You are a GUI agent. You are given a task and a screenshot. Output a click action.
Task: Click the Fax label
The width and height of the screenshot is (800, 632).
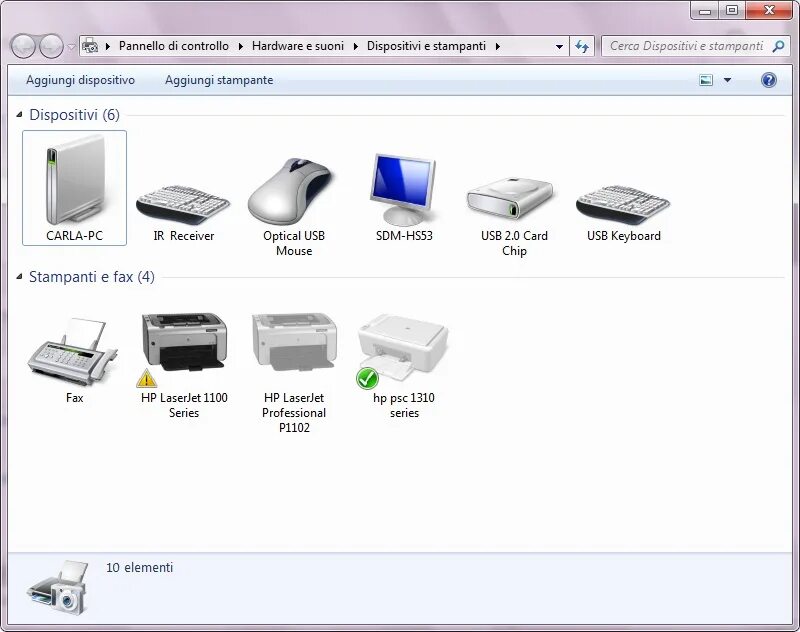[74, 398]
